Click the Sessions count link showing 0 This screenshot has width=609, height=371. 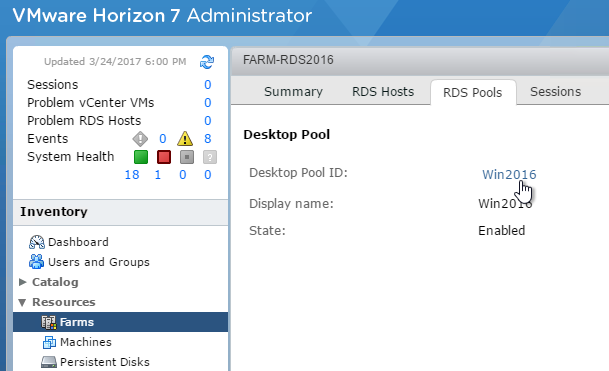[208, 85]
